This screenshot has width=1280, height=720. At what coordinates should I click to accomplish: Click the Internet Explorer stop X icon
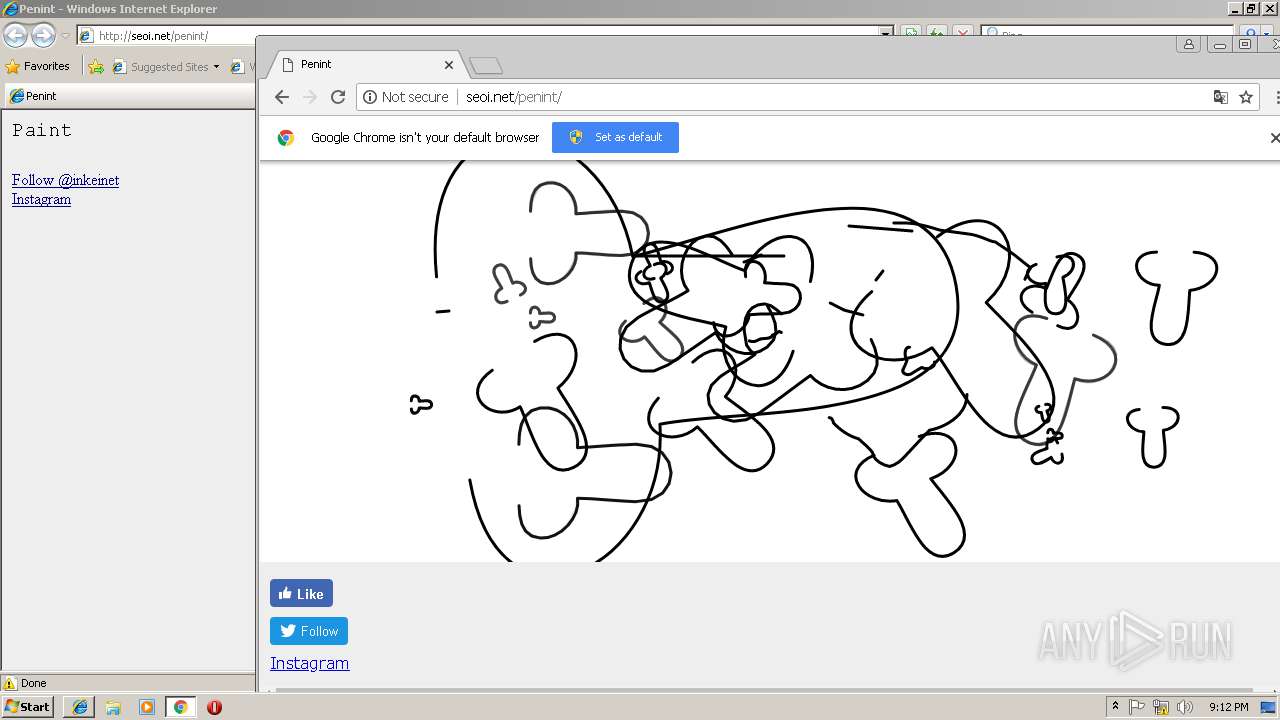tap(963, 34)
